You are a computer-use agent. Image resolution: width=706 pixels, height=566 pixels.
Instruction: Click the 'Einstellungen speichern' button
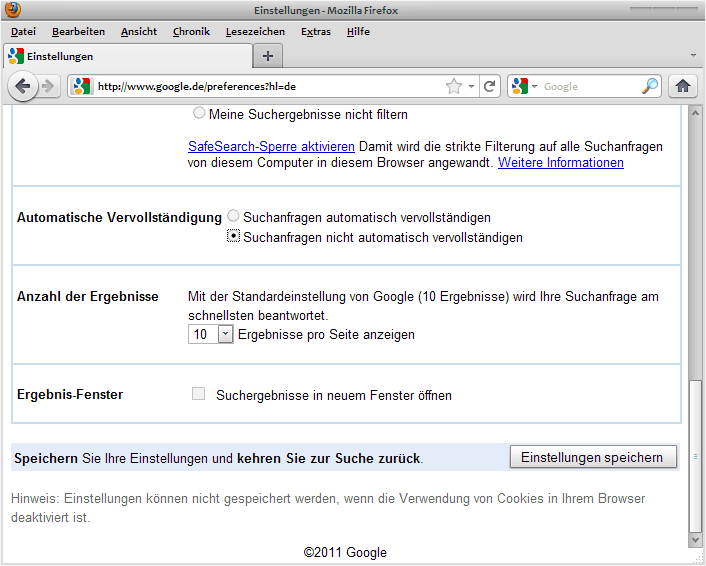[593, 457]
